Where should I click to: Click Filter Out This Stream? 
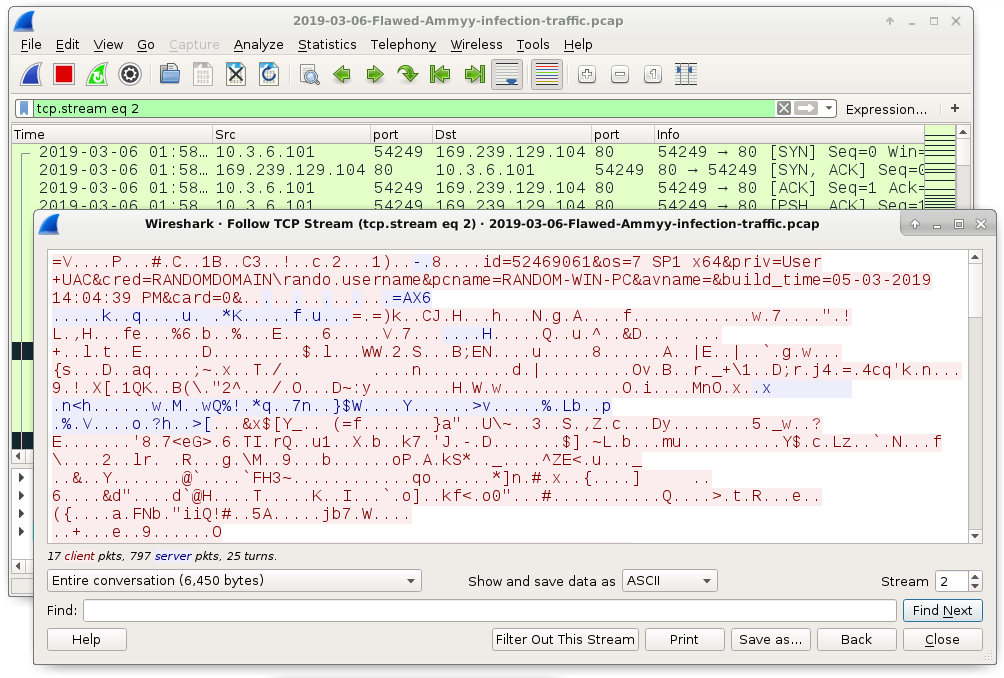(x=565, y=640)
